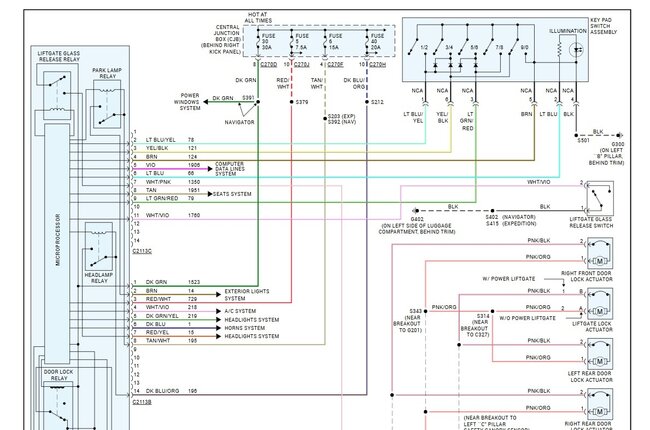The image size is (650, 430).
Task: Click the liftgate glass release switch symbol
Action: pos(600,198)
